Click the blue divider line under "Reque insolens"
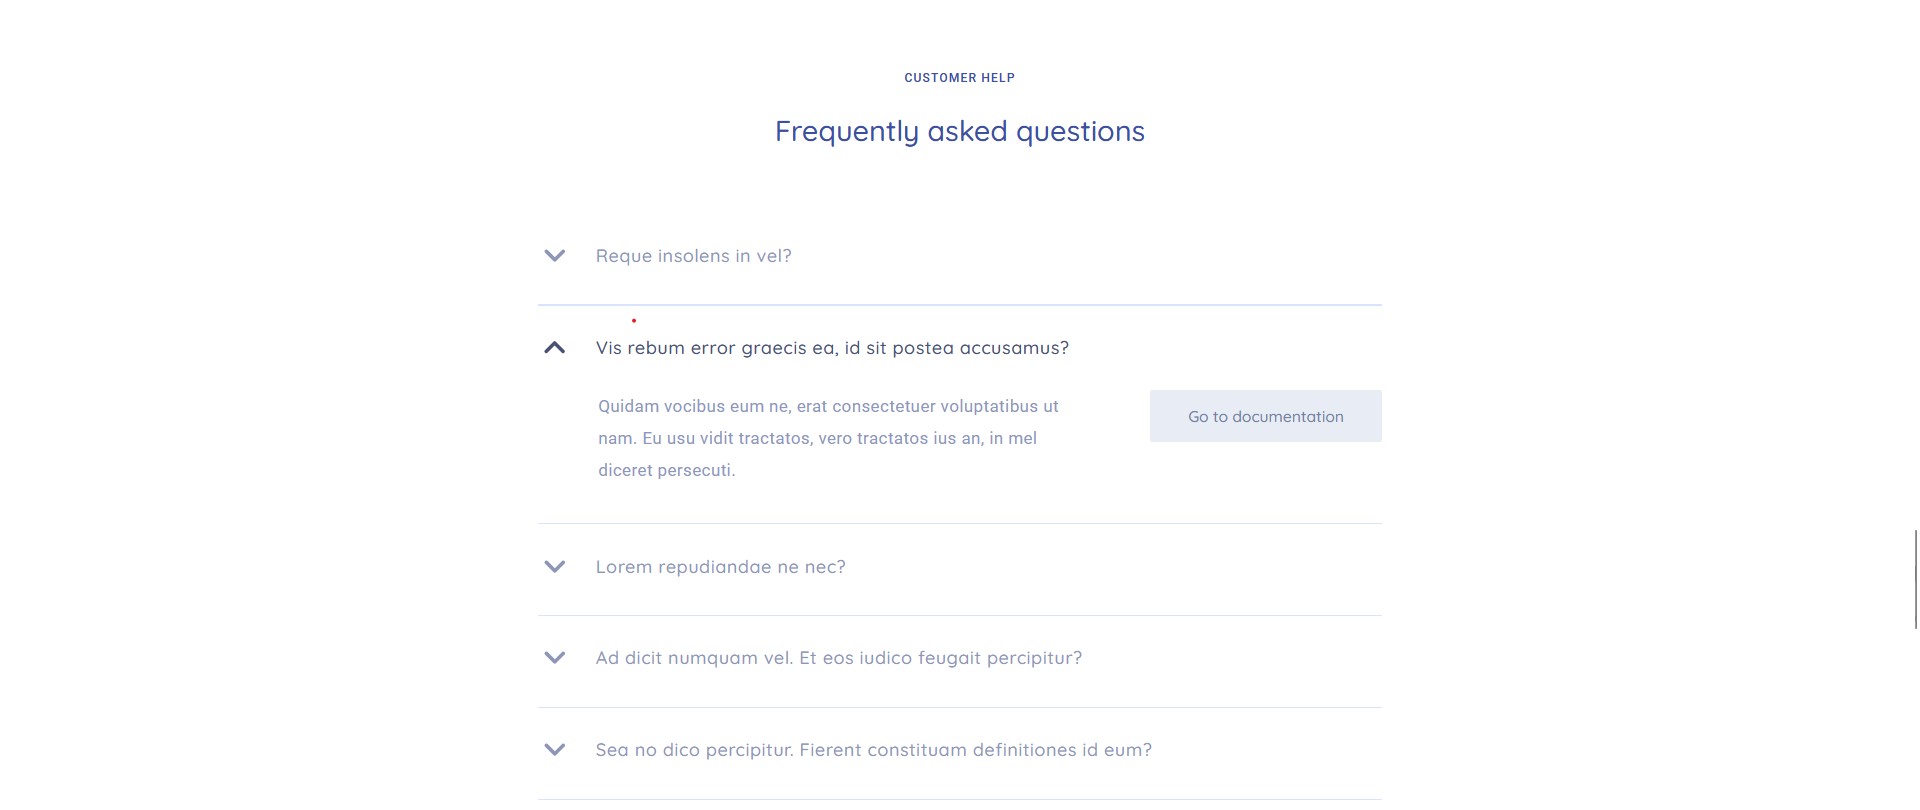 (960, 305)
